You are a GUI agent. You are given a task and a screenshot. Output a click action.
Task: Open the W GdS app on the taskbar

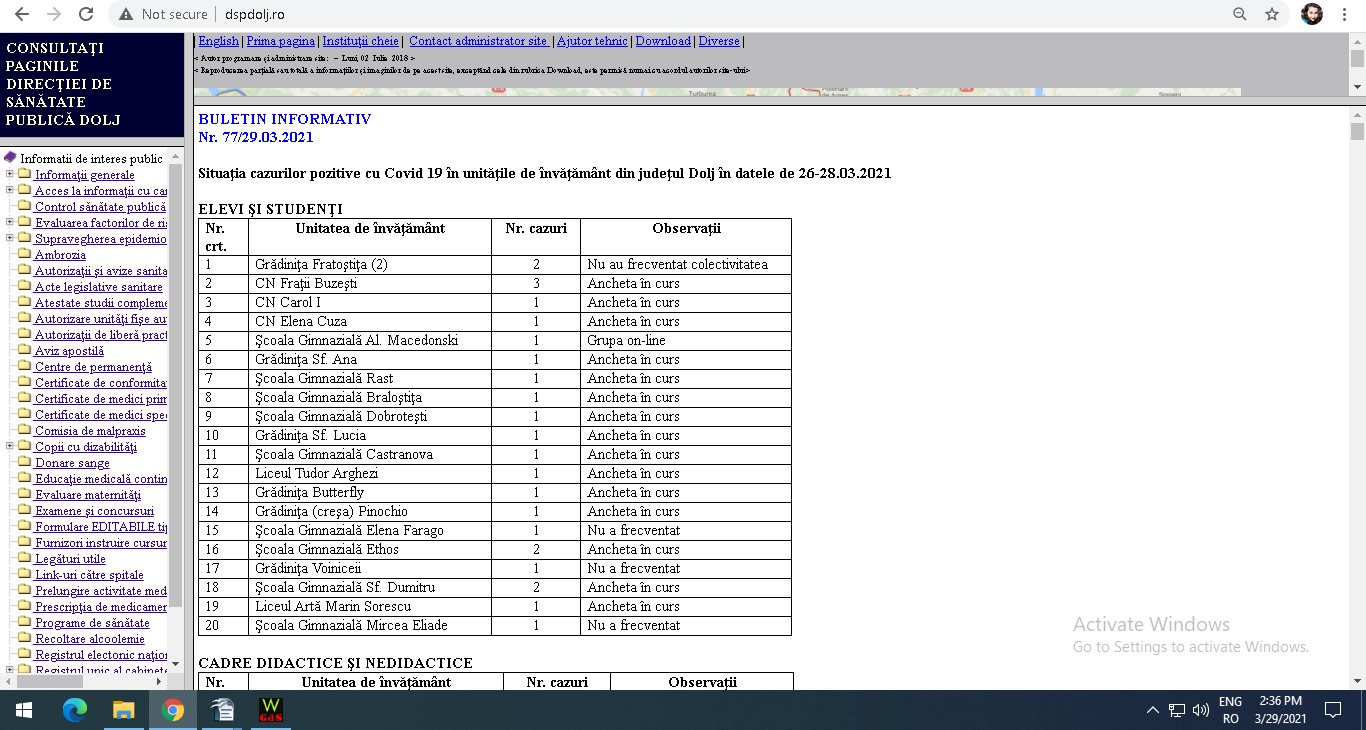click(270, 710)
